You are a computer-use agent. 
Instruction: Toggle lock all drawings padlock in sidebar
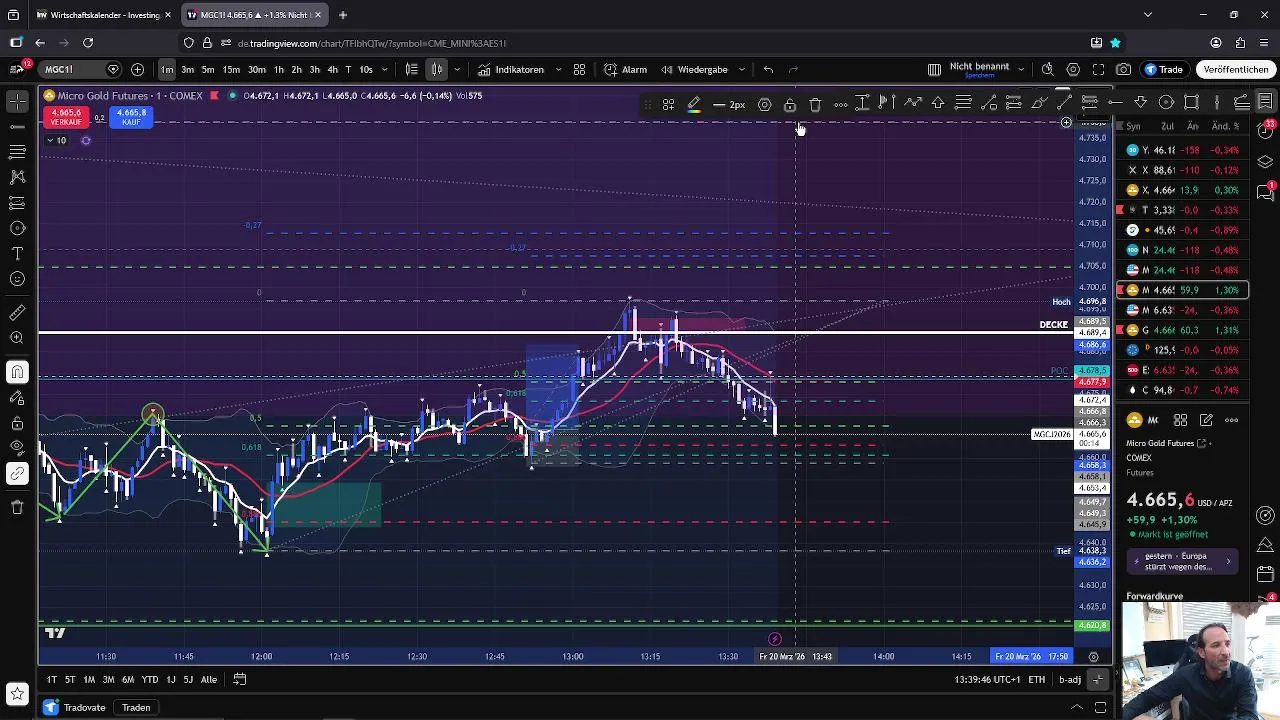tap(17, 423)
